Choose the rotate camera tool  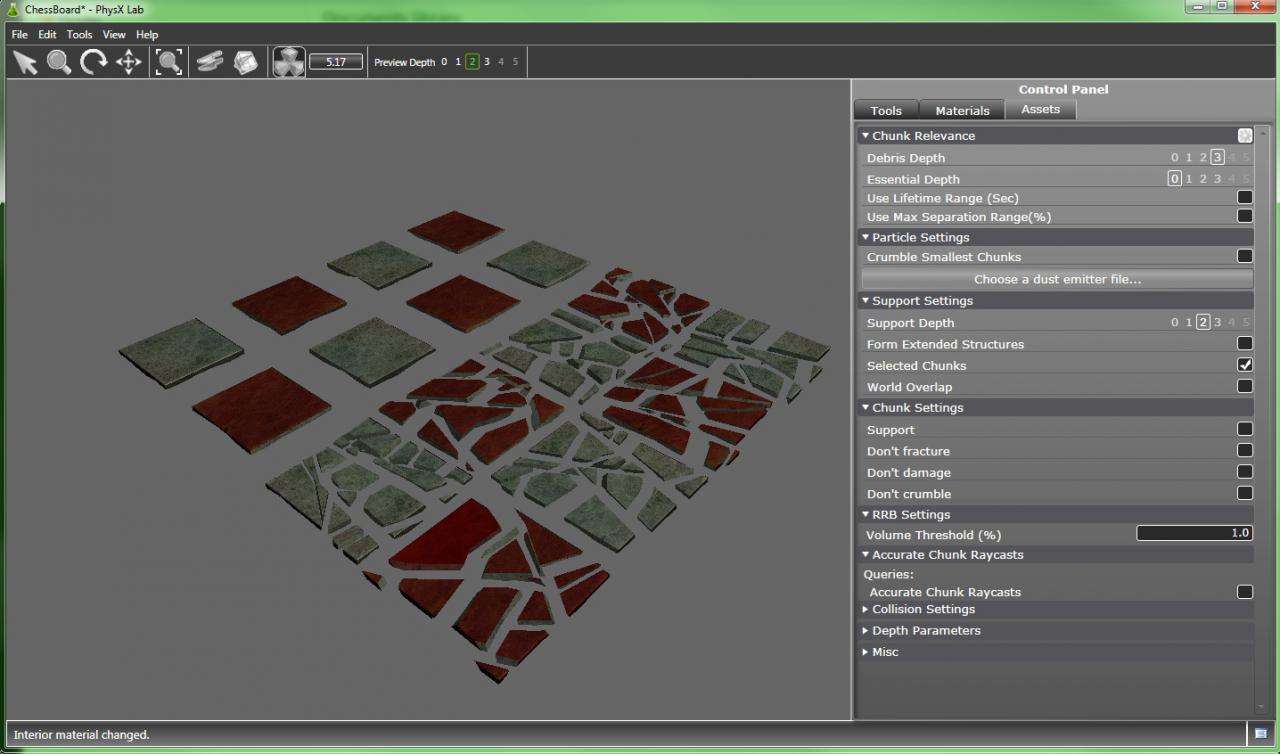click(x=94, y=62)
